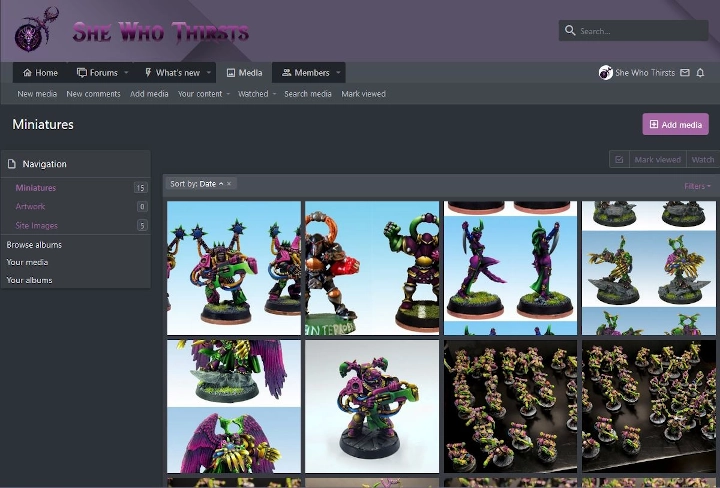Open the What's new tab
This screenshot has height=488, width=720.
(173, 73)
